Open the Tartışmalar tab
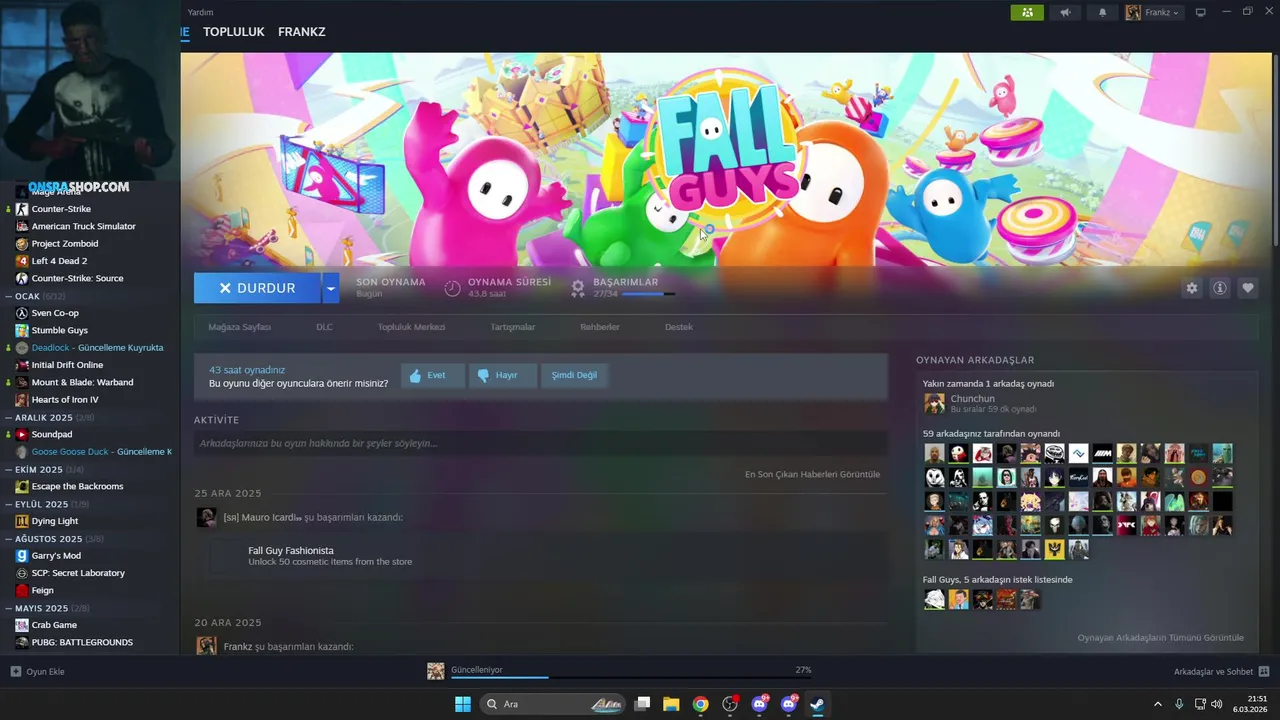1280x720 pixels. [512, 327]
